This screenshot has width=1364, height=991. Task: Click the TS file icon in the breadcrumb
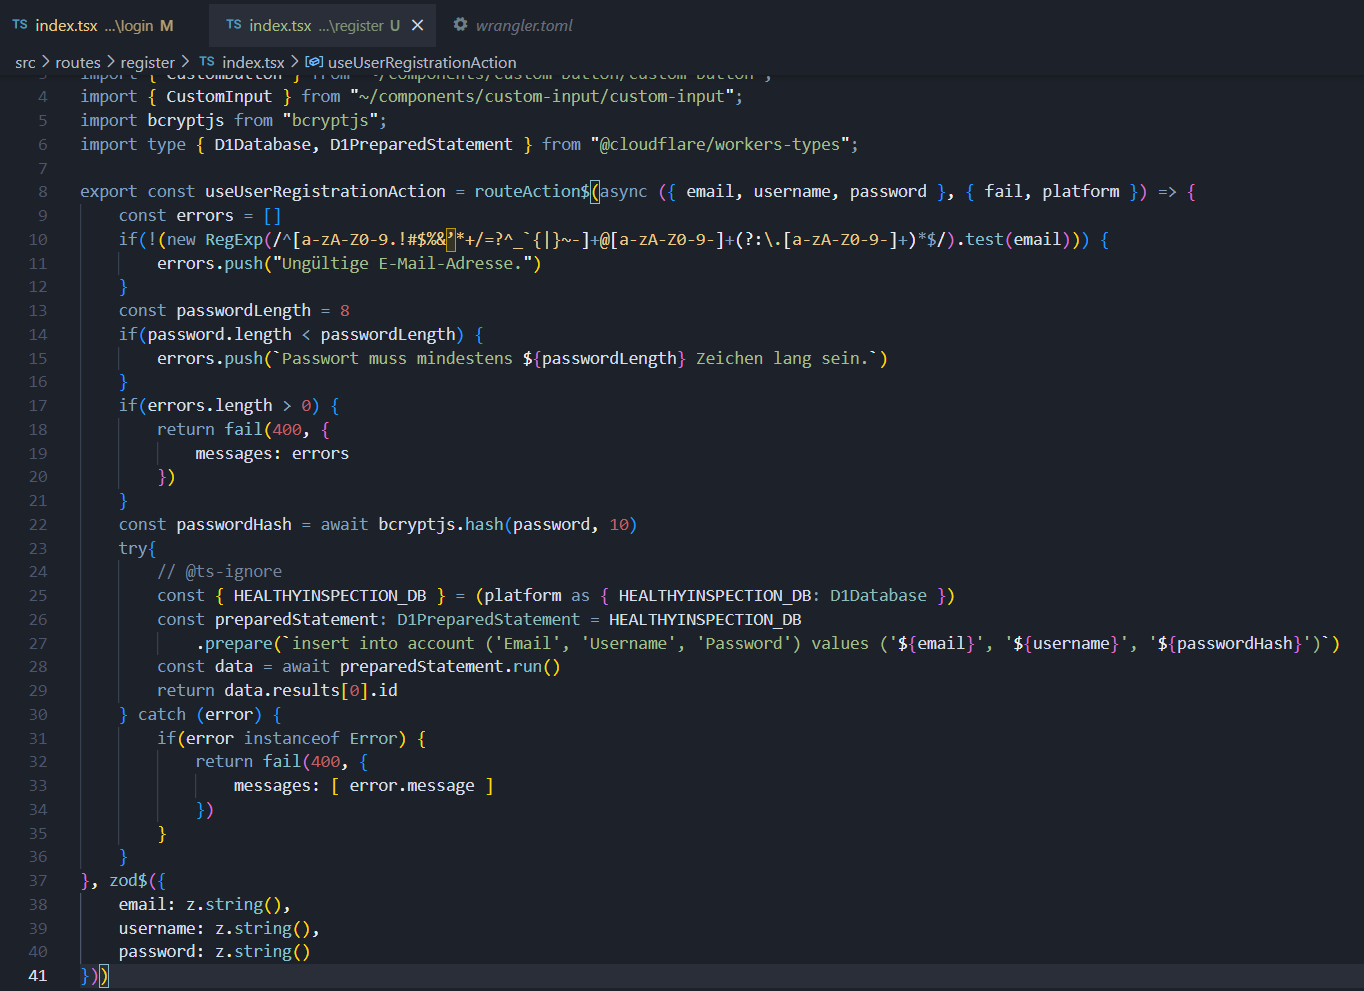click(x=207, y=62)
